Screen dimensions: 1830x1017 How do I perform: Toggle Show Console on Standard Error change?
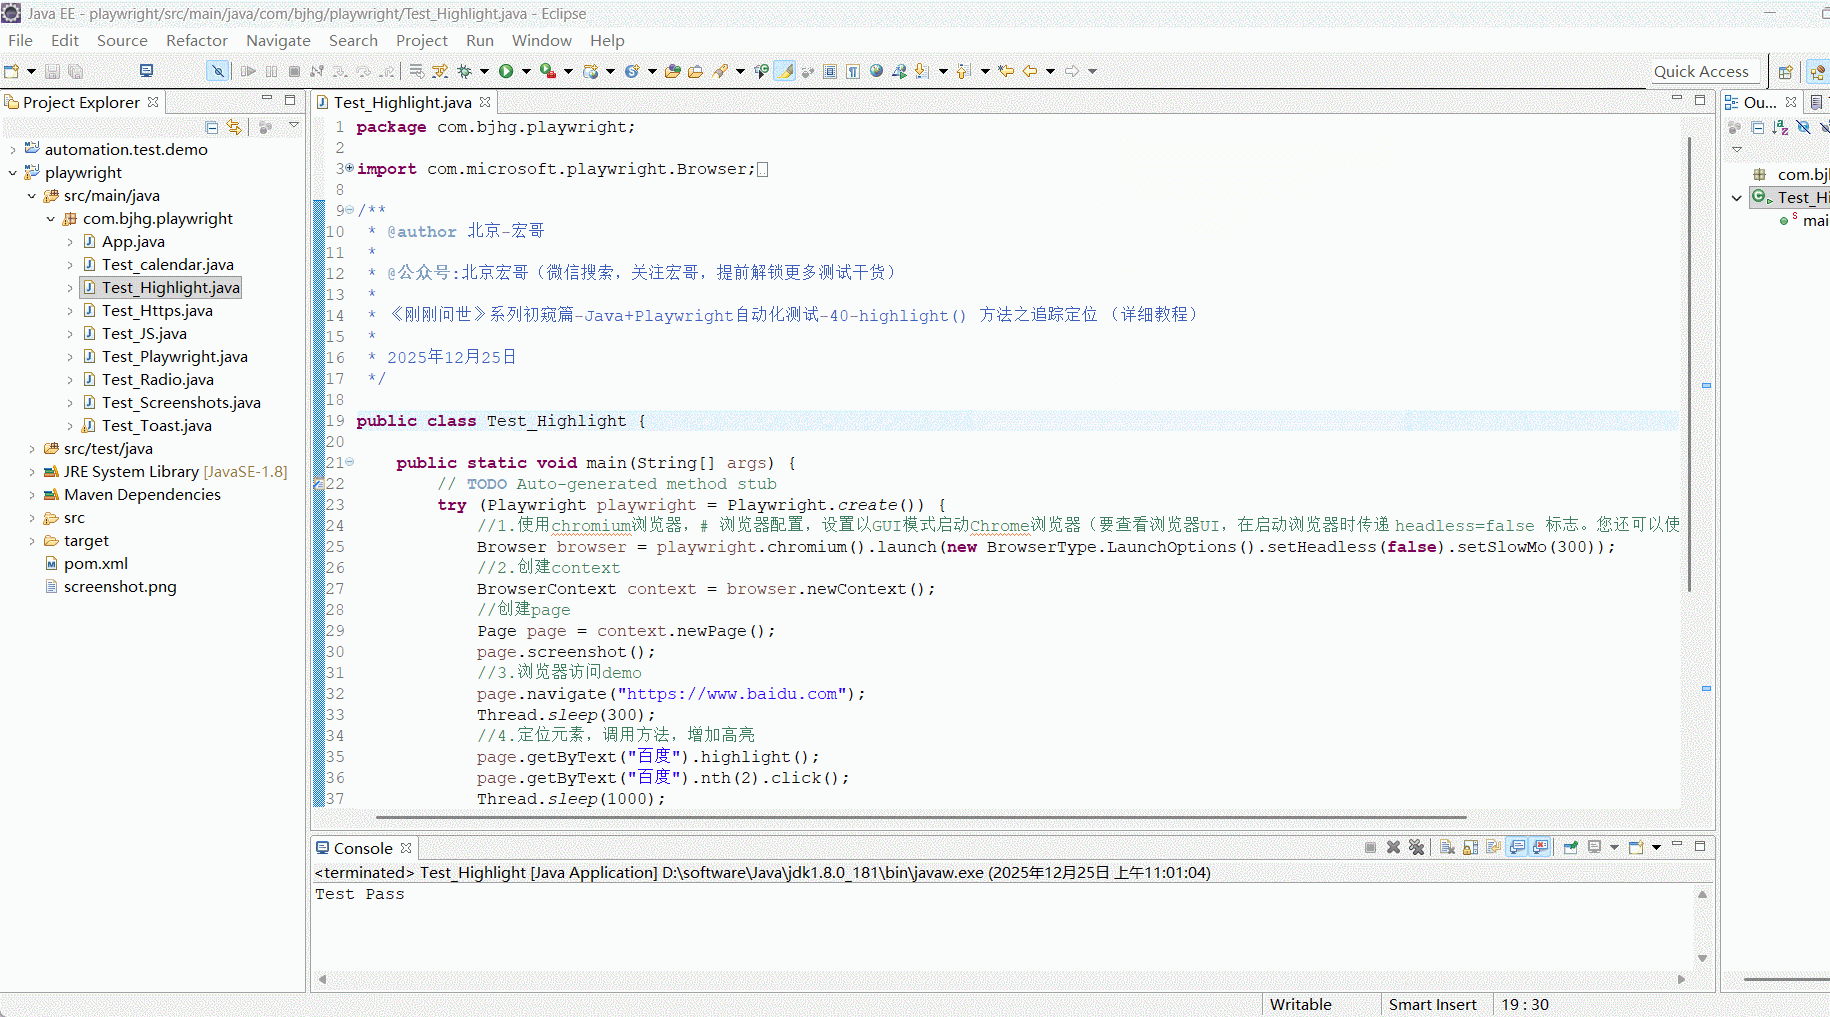point(1541,847)
